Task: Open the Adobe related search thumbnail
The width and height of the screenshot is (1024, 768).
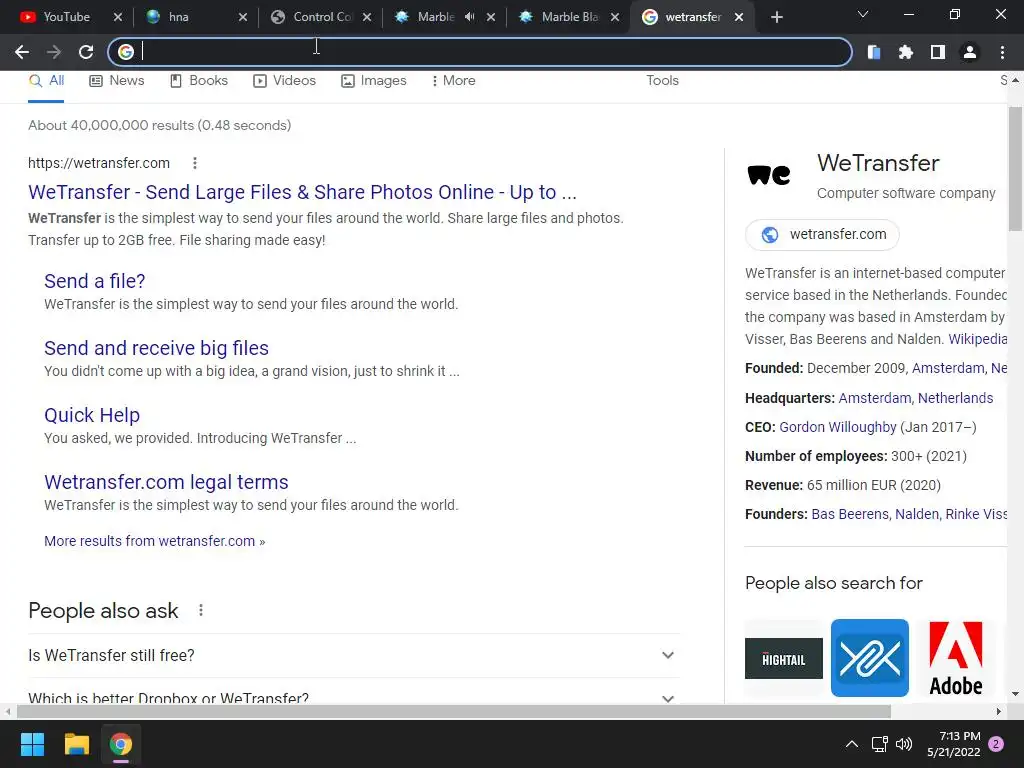Action: pyautogui.click(x=955, y=658)
